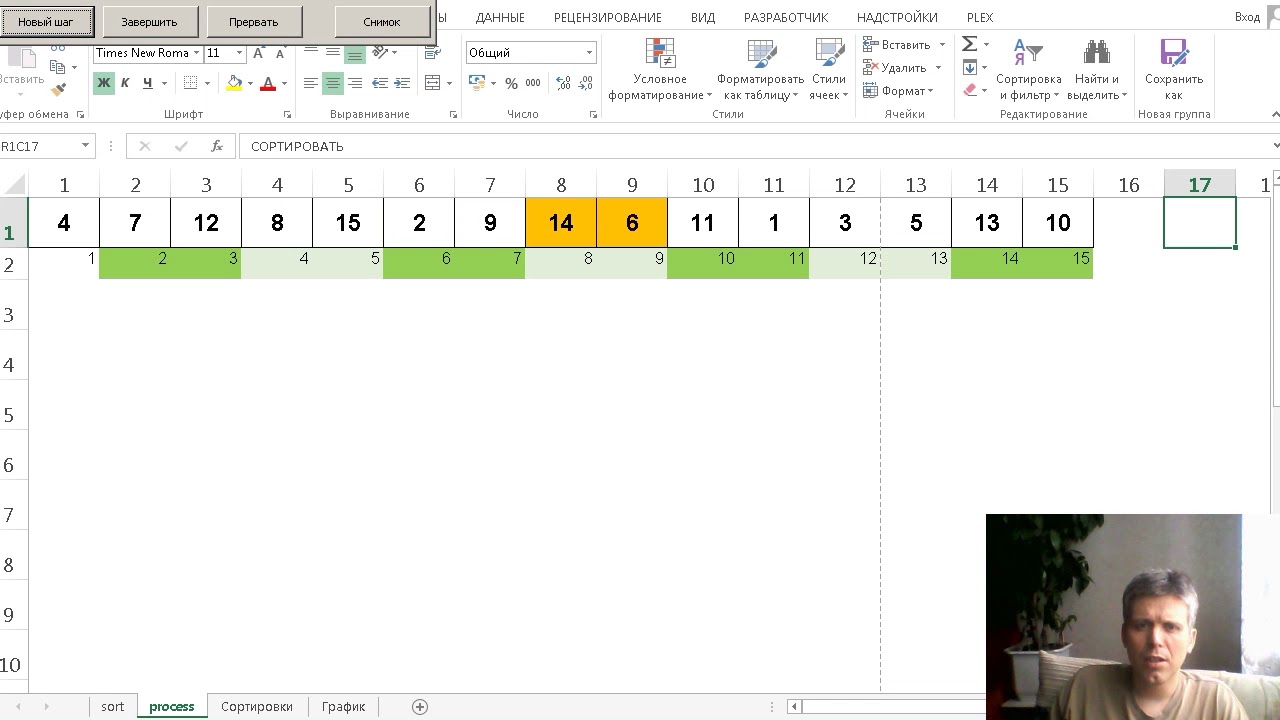Increase font size icon
This screenshot has height=720, width=1280.
[259, 53]
